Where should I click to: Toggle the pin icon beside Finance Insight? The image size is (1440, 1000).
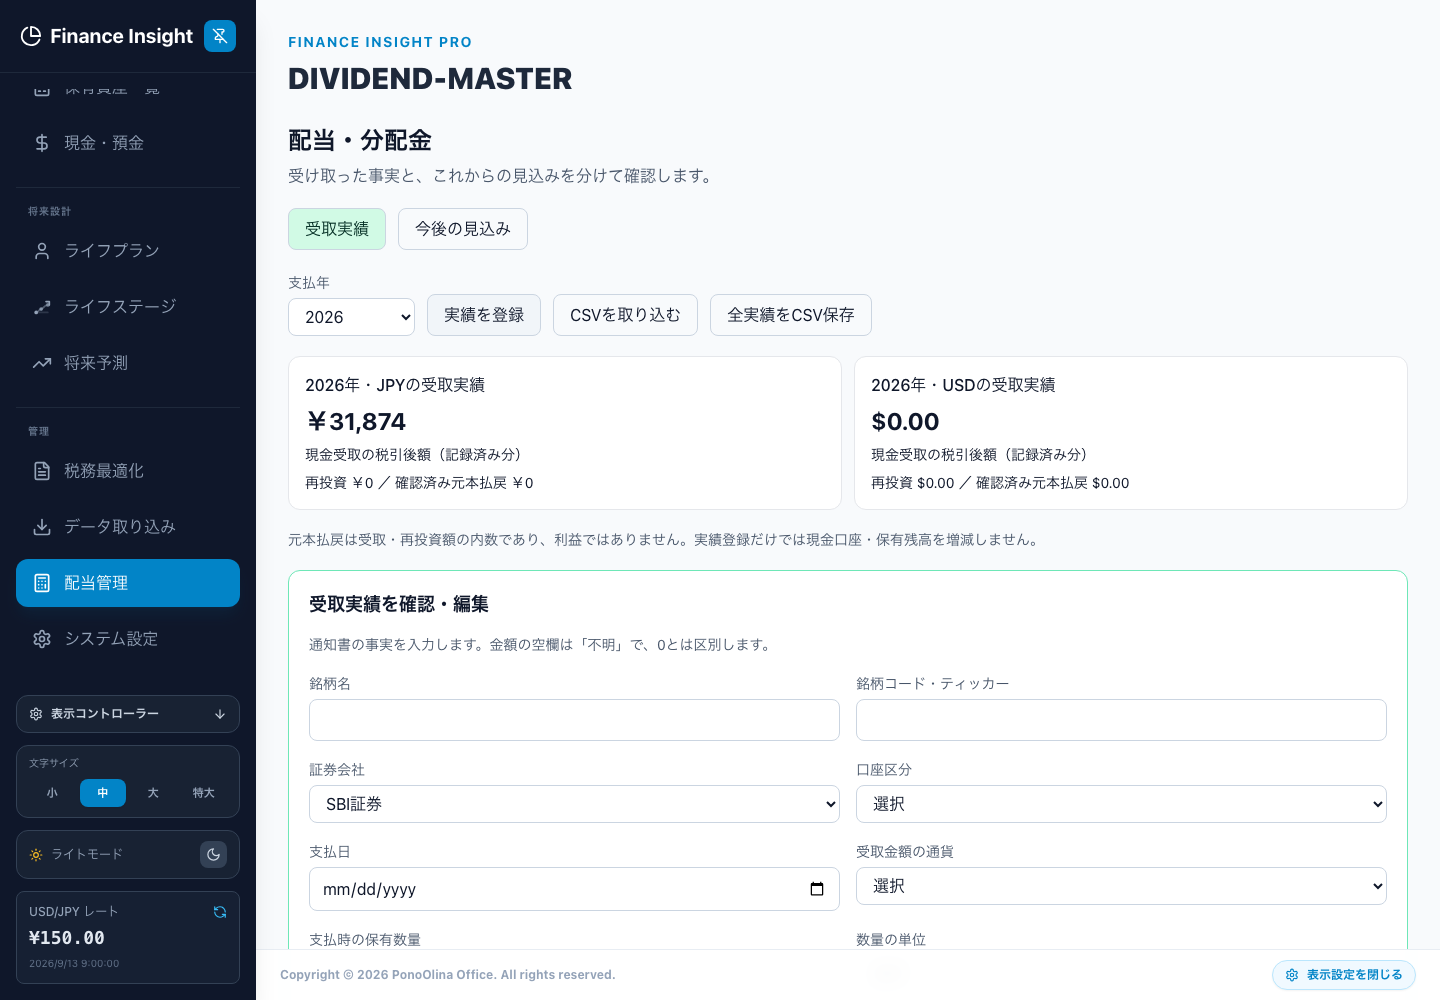220,36
